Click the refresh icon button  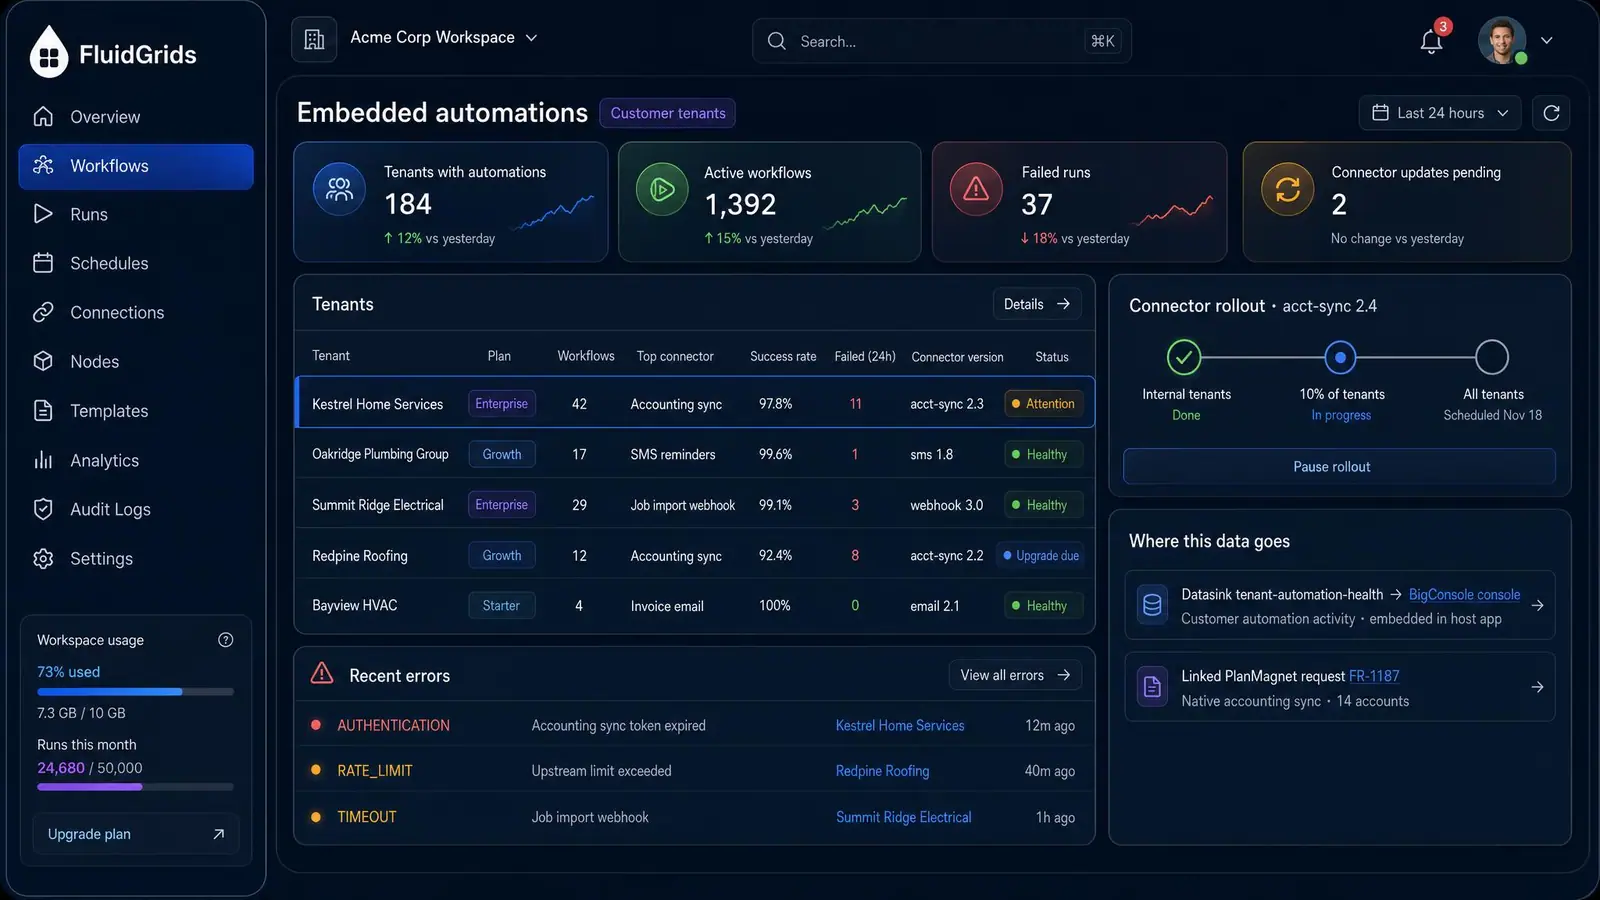[x=1551, y=113]
